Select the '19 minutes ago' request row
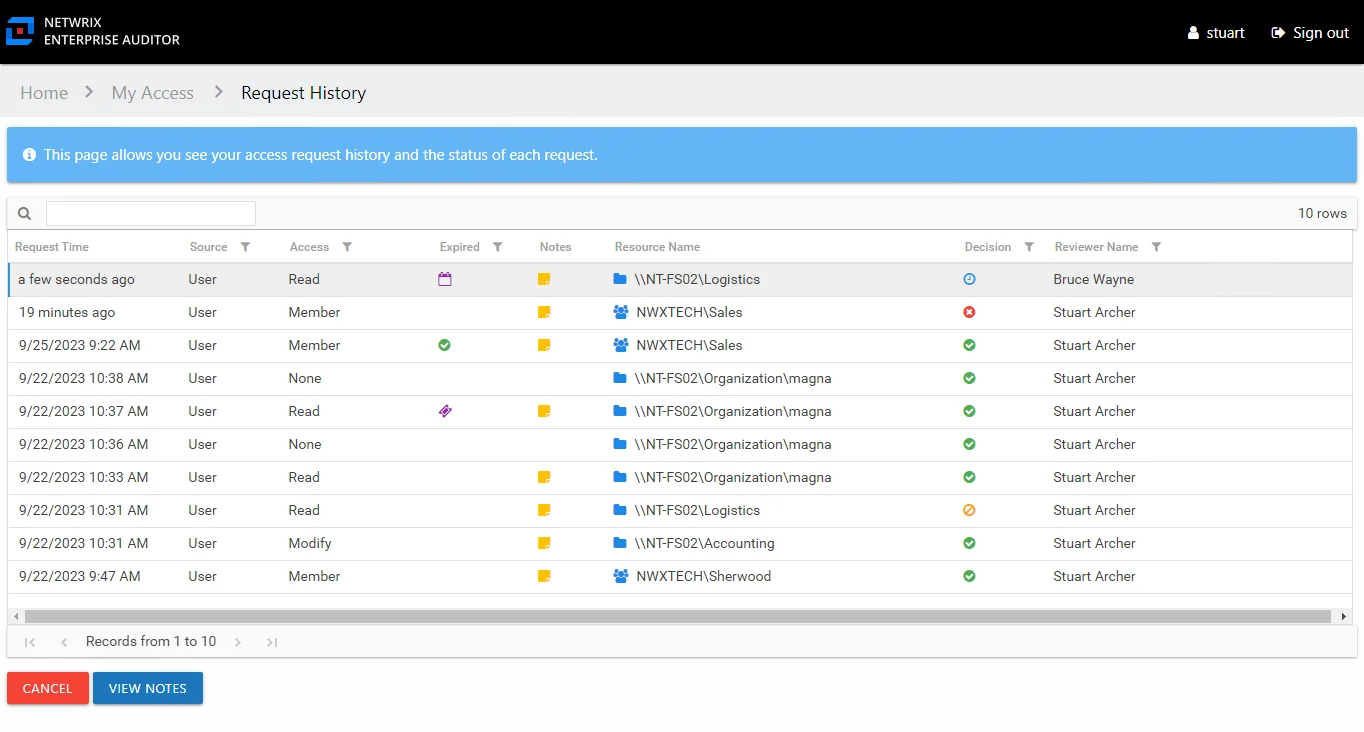The width and height of the screenshot is (1364, 732). pos(680,313)
